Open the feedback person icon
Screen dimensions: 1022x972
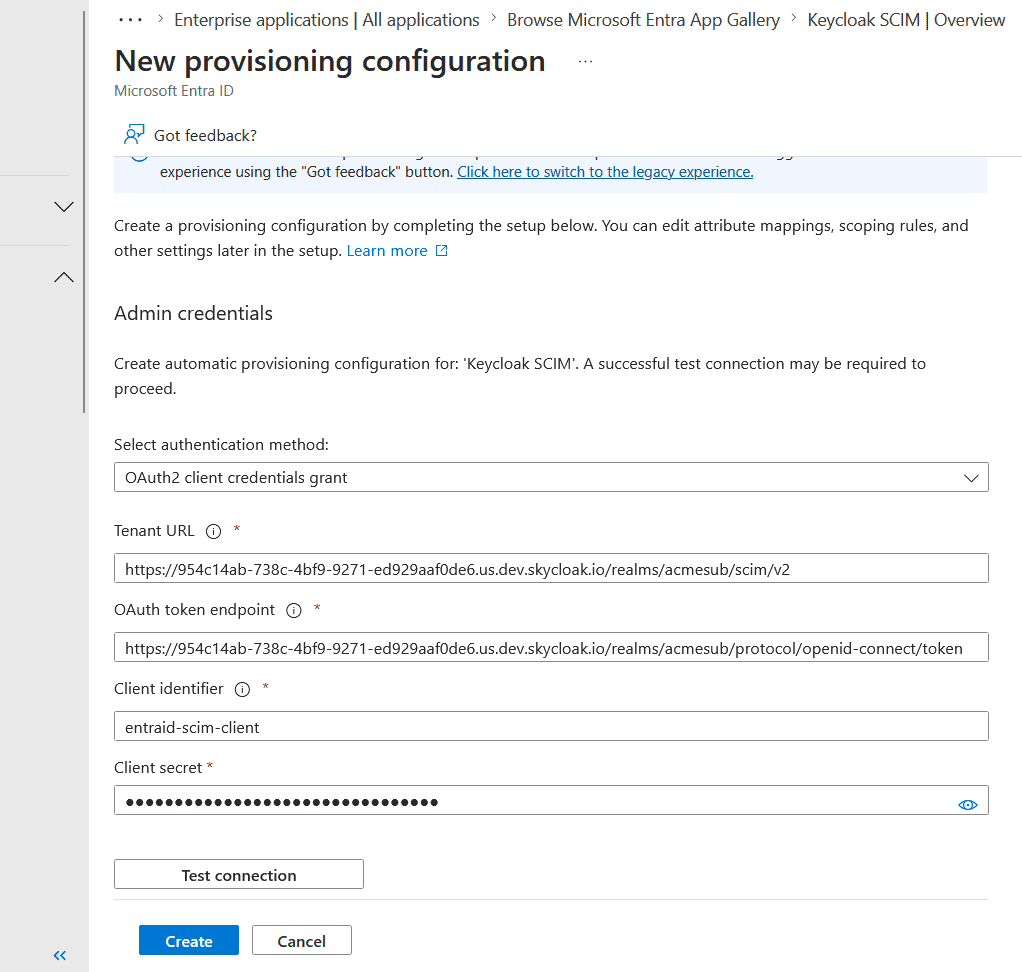click(x=134, y=134)
